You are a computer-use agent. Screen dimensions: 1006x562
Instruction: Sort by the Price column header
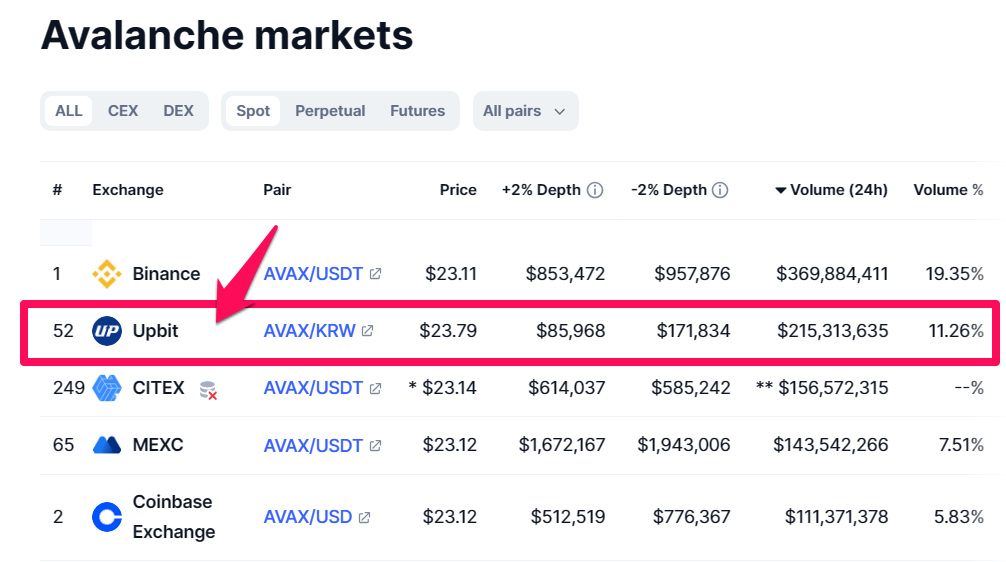point(458,190)
